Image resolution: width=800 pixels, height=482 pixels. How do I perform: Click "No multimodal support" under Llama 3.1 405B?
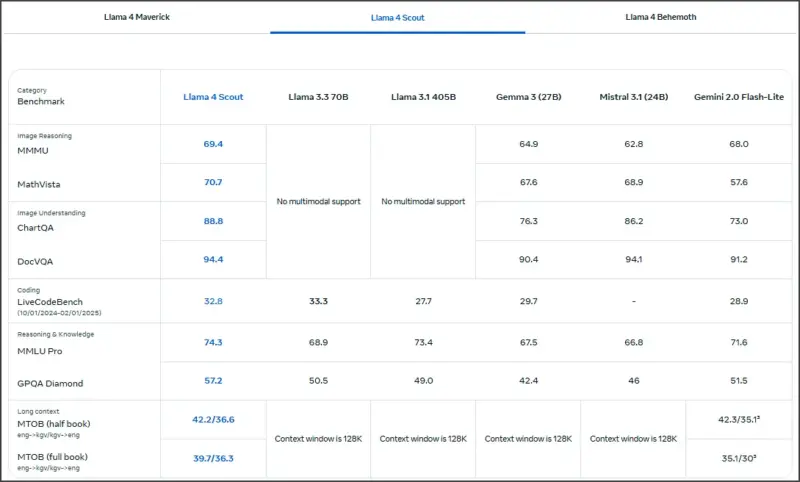pos(423,201)
